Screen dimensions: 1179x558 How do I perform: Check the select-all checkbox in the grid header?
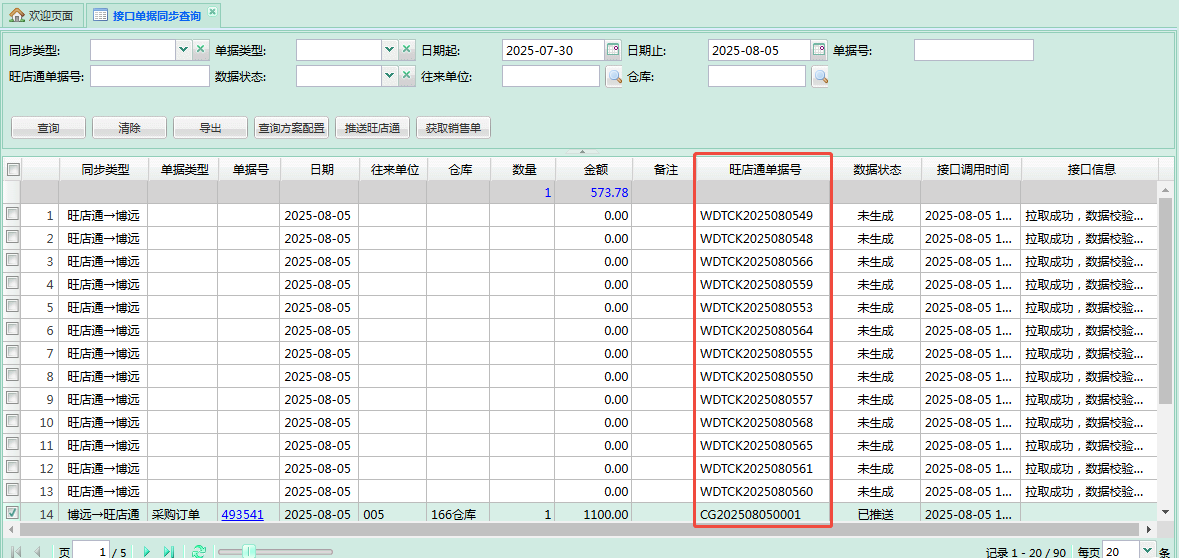(13, 170)
